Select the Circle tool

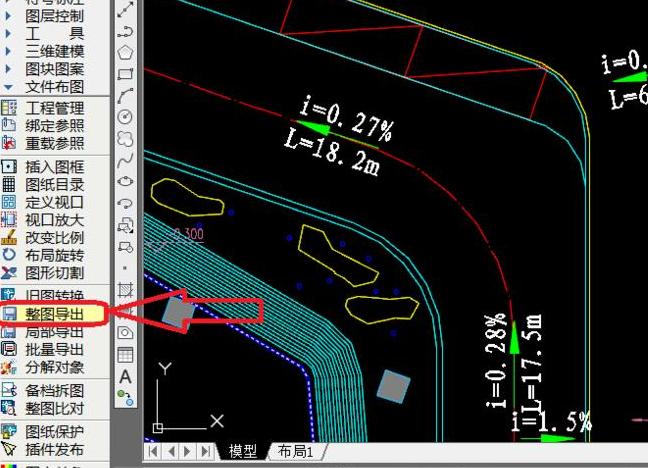pyautogui.click(x=126, y=117)
